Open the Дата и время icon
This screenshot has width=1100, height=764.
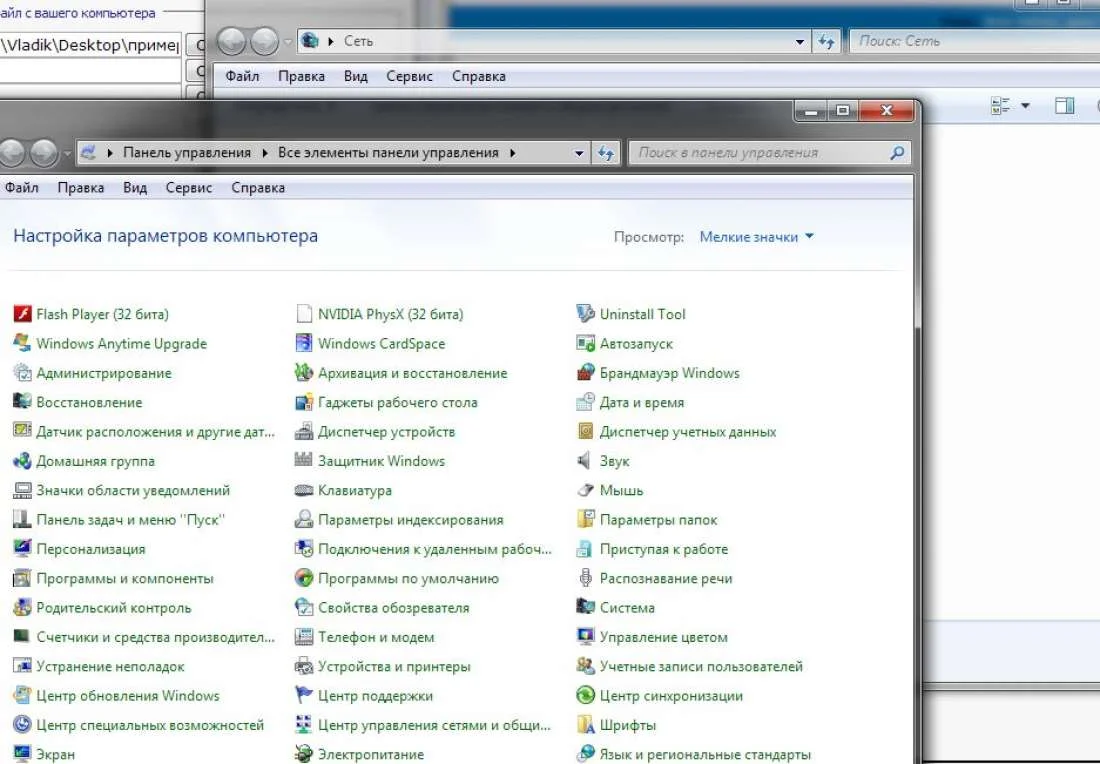tap(585, 402)
